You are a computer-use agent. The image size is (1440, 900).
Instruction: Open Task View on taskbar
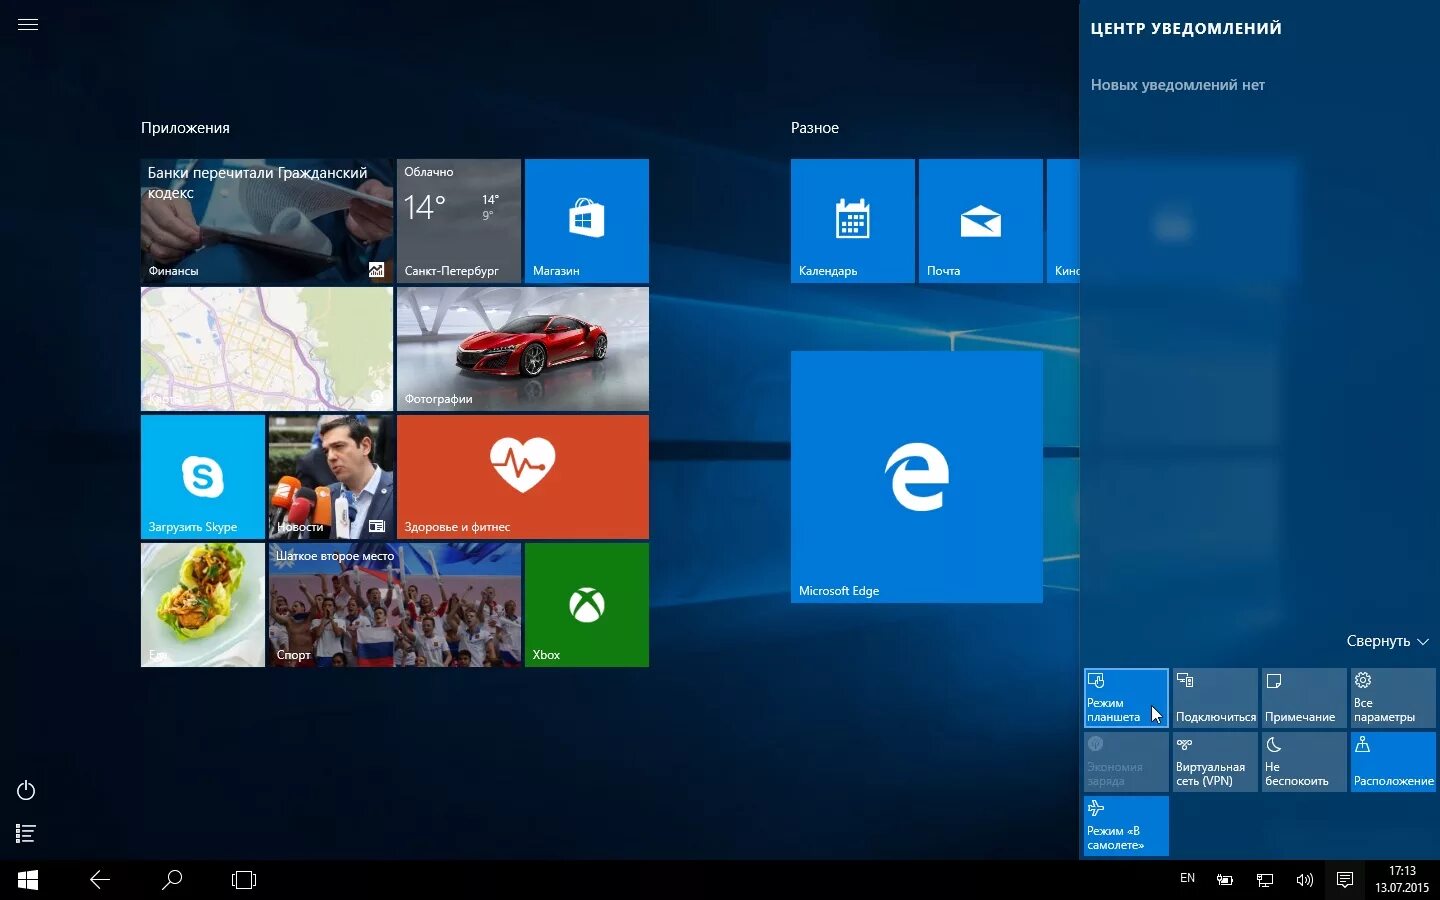[244, 880]
